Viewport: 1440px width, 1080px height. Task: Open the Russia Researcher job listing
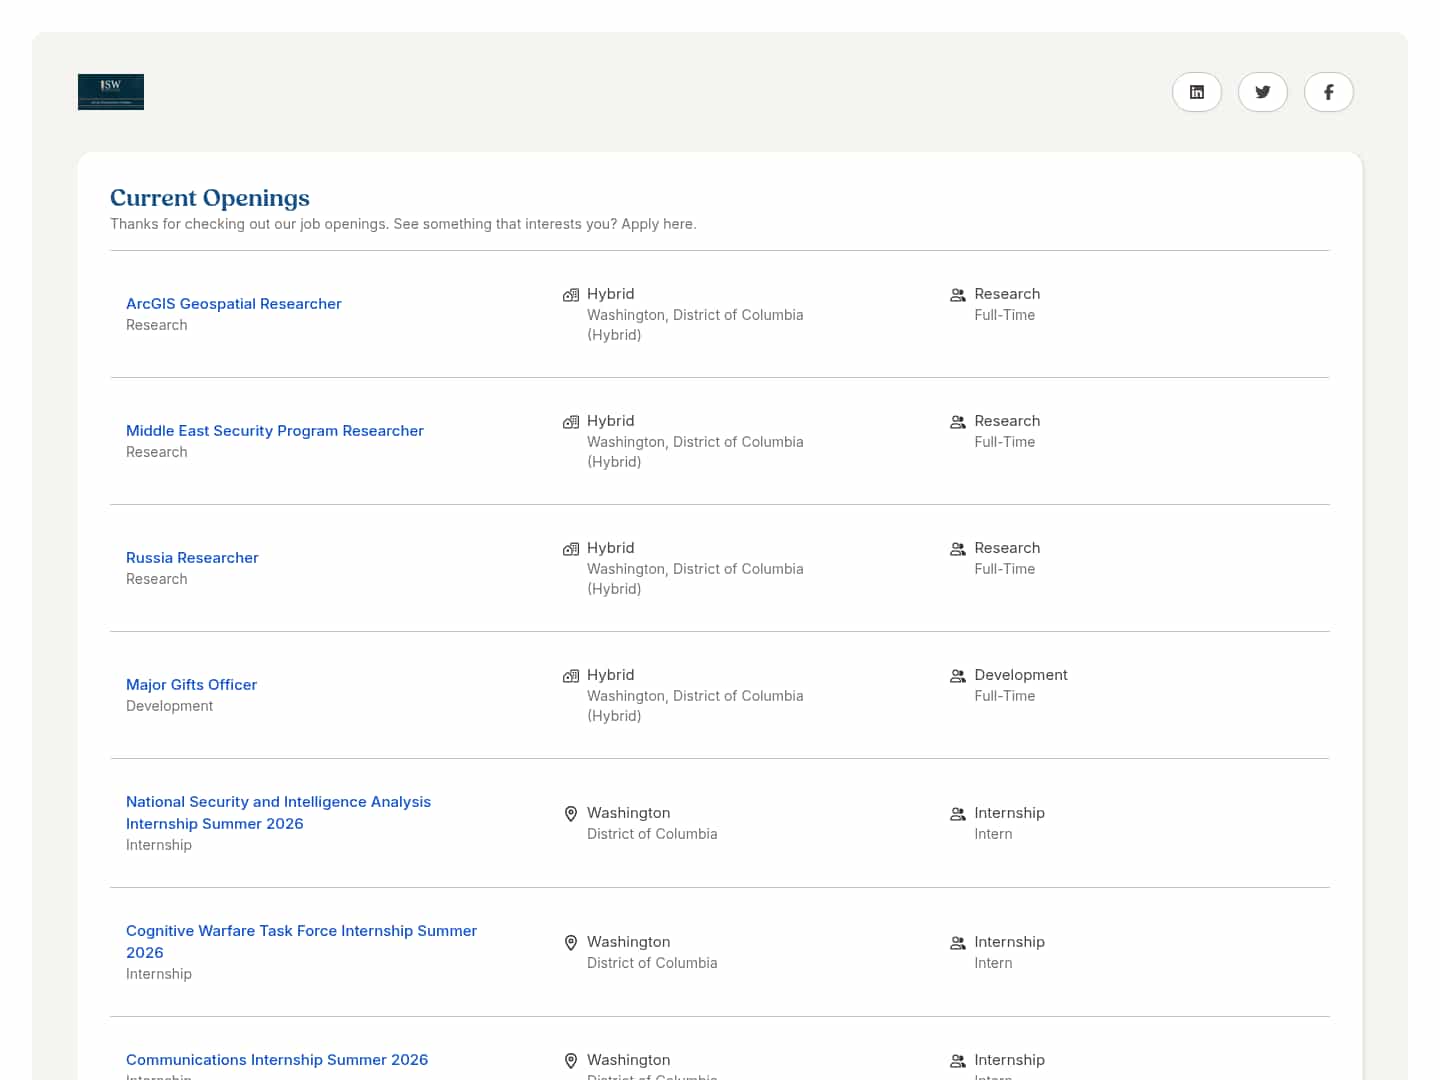click(192, 558)
